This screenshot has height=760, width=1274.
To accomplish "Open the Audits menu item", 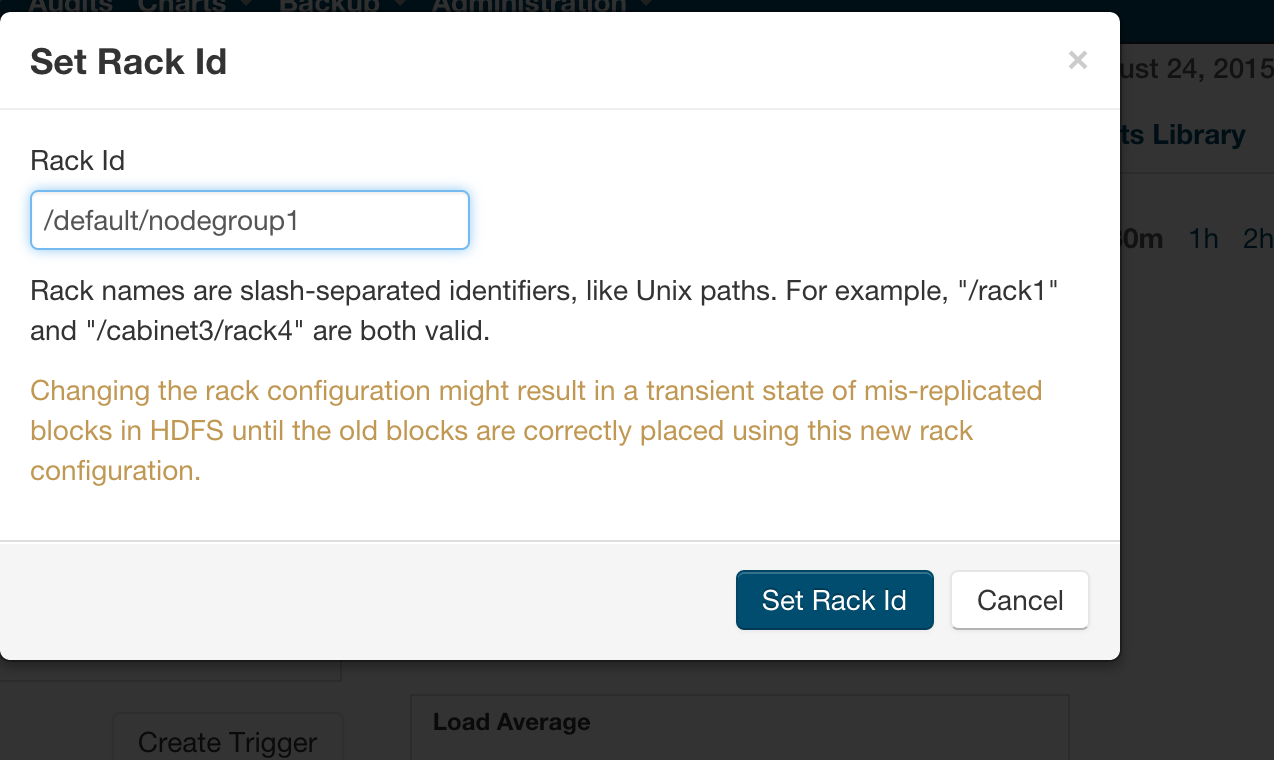I will (x=69, y=5).
